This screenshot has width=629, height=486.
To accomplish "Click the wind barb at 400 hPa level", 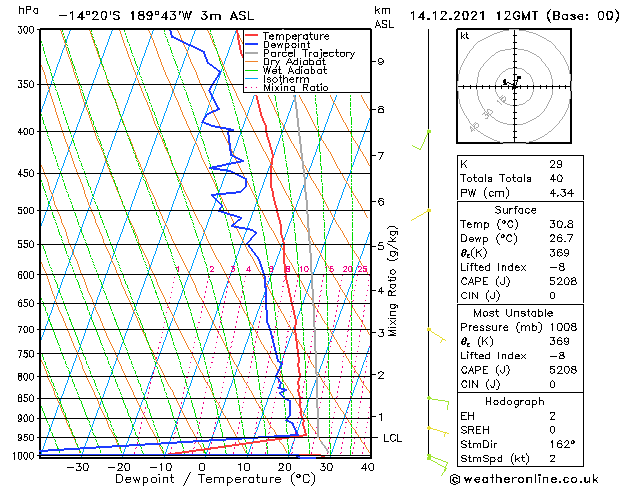I will pyautogui.click(x=425, y=140).
